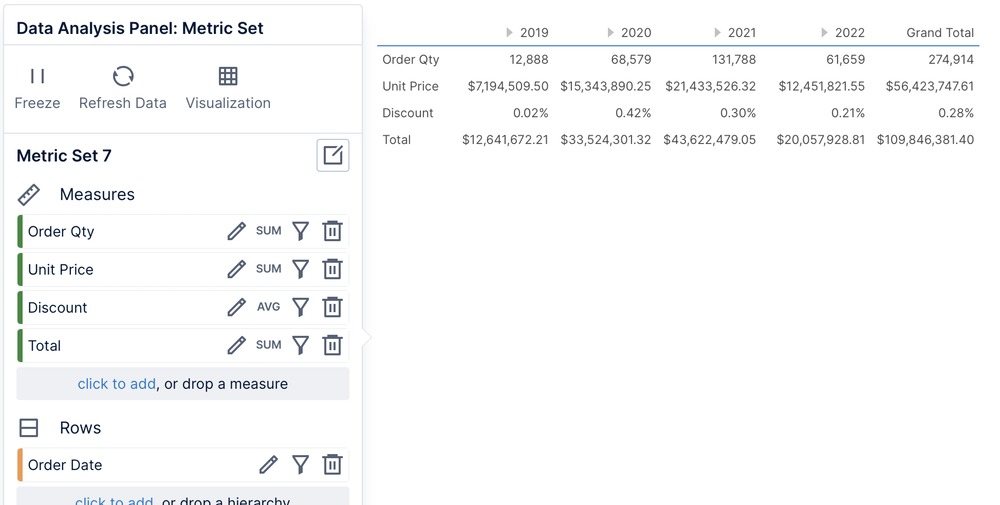Select the $7,194,509.50 Unit Price cell
Screen dimensions: 1000x505
[508, 86]
